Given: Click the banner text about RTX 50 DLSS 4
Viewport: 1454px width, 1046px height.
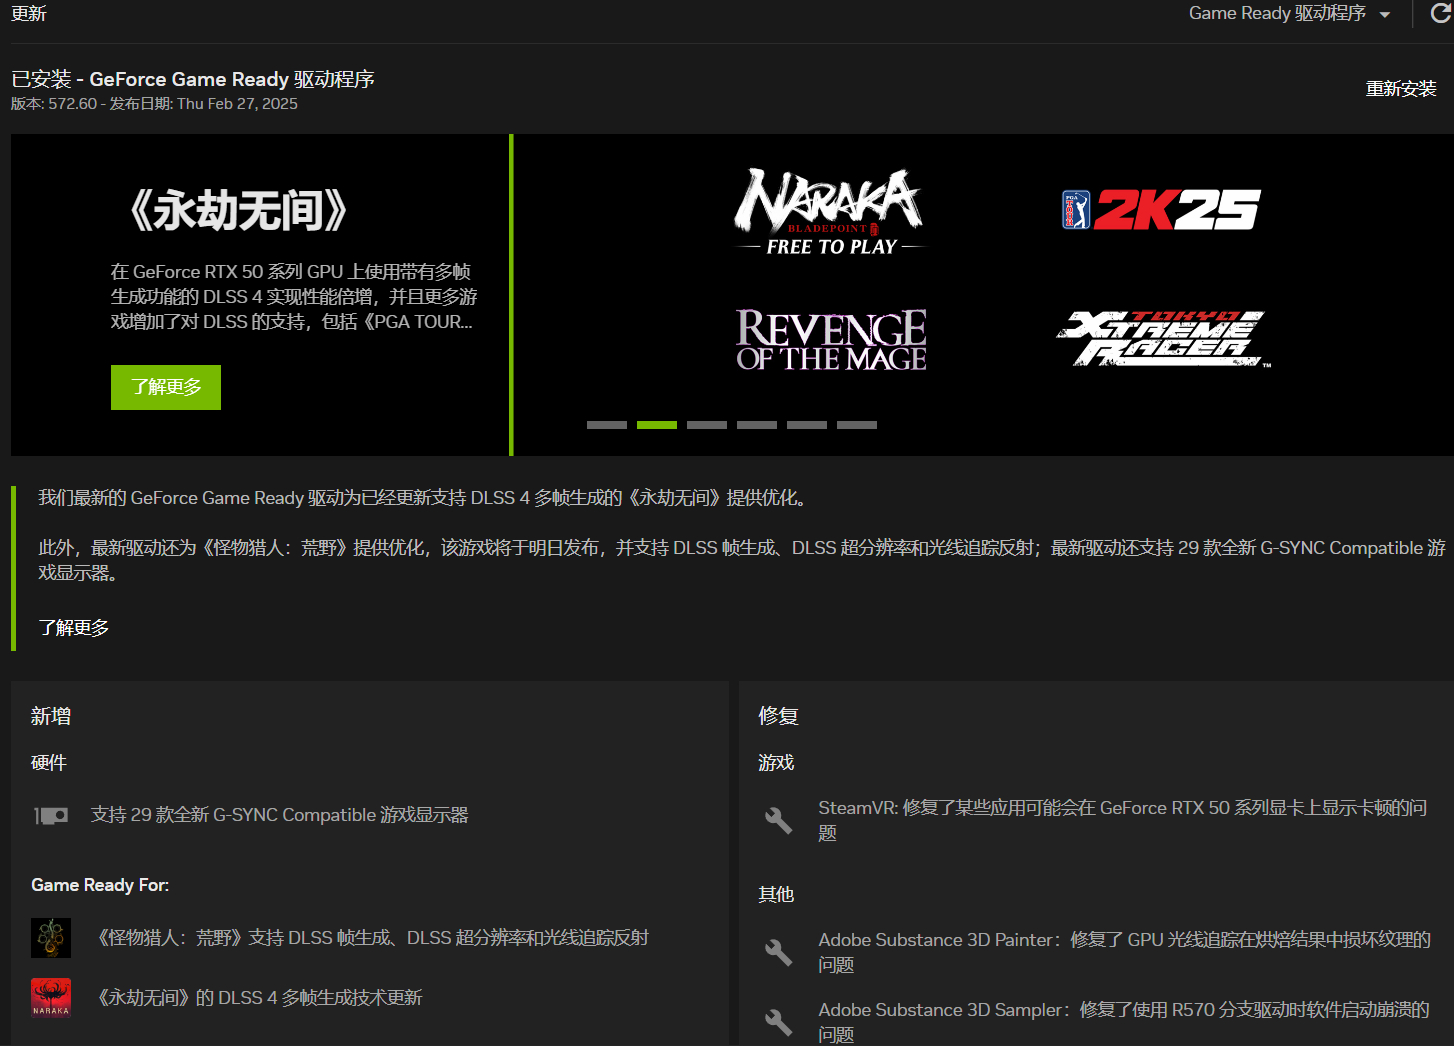Looking at the screenshot, I should click(294, 297).
